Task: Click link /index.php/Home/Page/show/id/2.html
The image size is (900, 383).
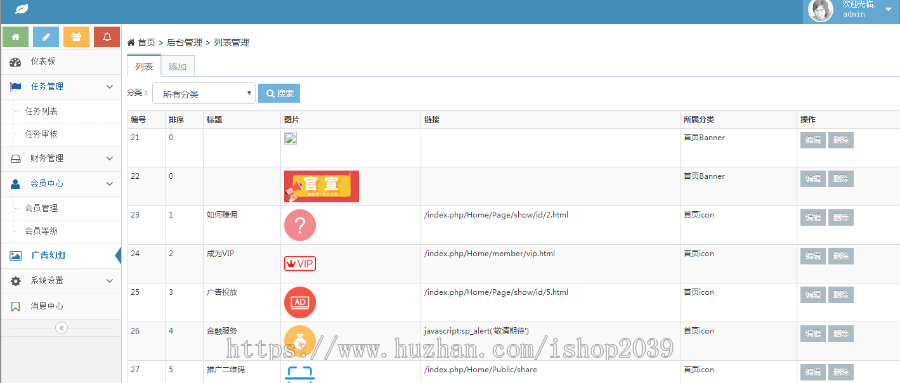Action: coord(496,215)
